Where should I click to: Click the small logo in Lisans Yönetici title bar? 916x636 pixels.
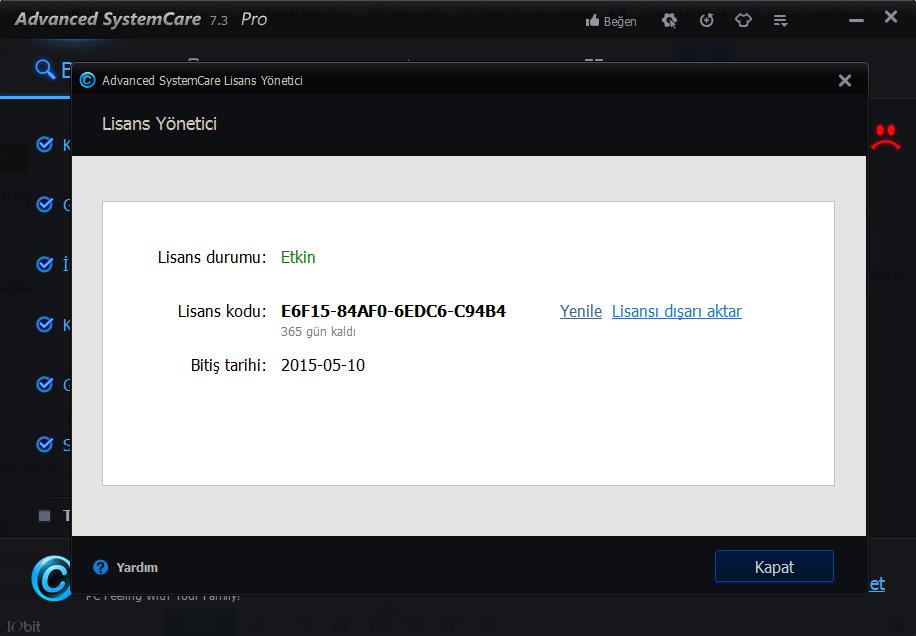coord(88,81)
